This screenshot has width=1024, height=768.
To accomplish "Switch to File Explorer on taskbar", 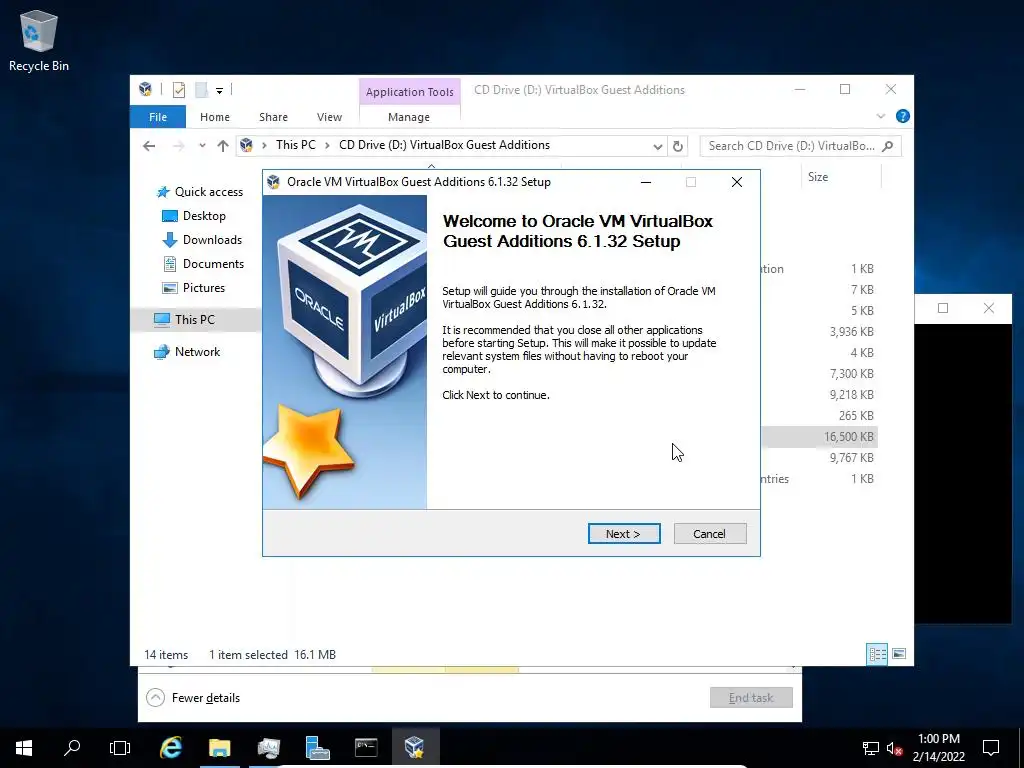I will [x=219, y=748].
